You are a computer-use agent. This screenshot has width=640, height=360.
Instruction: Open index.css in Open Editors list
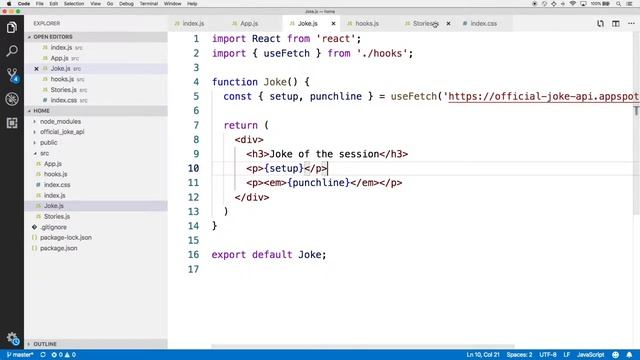click(63, 100)
